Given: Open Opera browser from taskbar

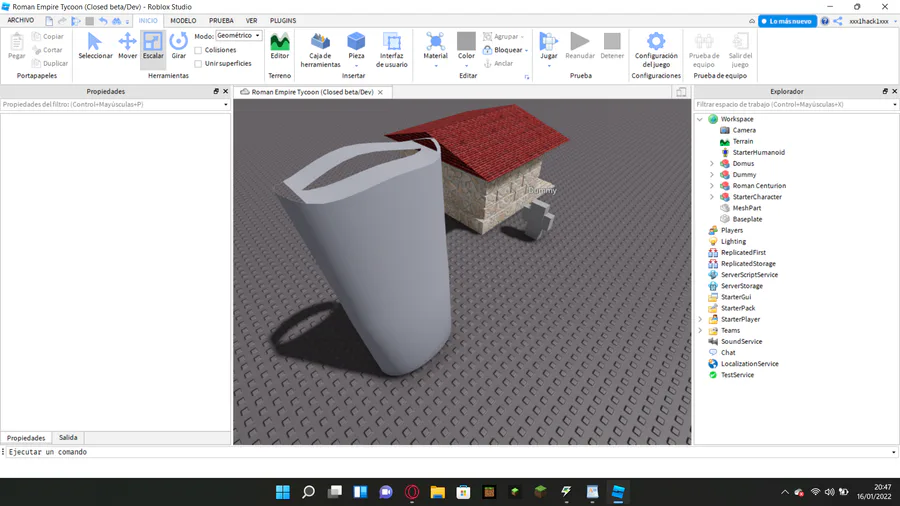Looking at the screenshot, I should tap(412, 492).
